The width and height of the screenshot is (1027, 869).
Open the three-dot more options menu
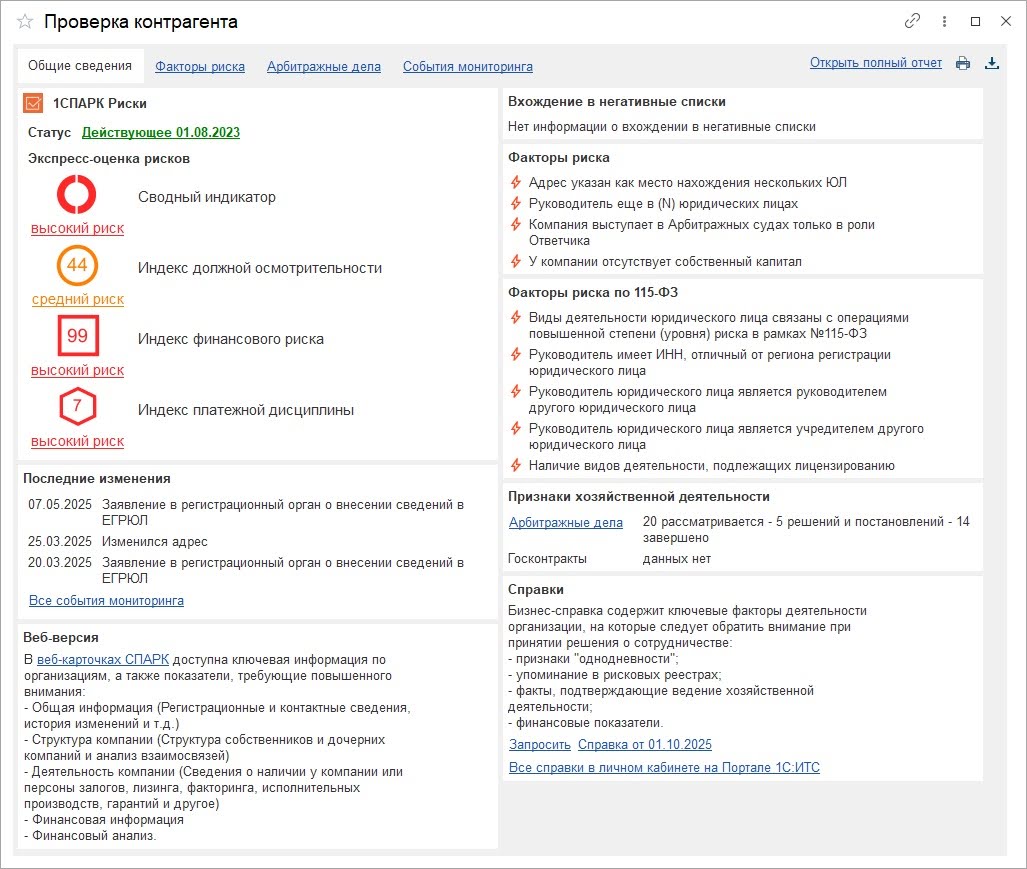(944, 21)
